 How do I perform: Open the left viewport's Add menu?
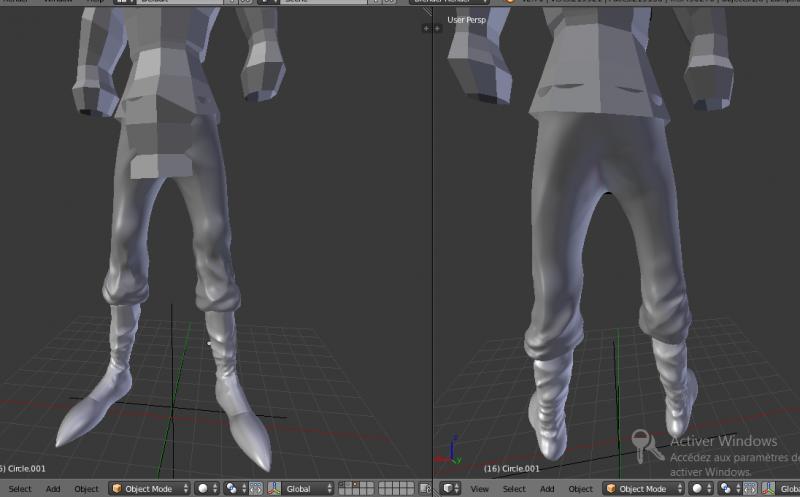click(x=53, y=489)
